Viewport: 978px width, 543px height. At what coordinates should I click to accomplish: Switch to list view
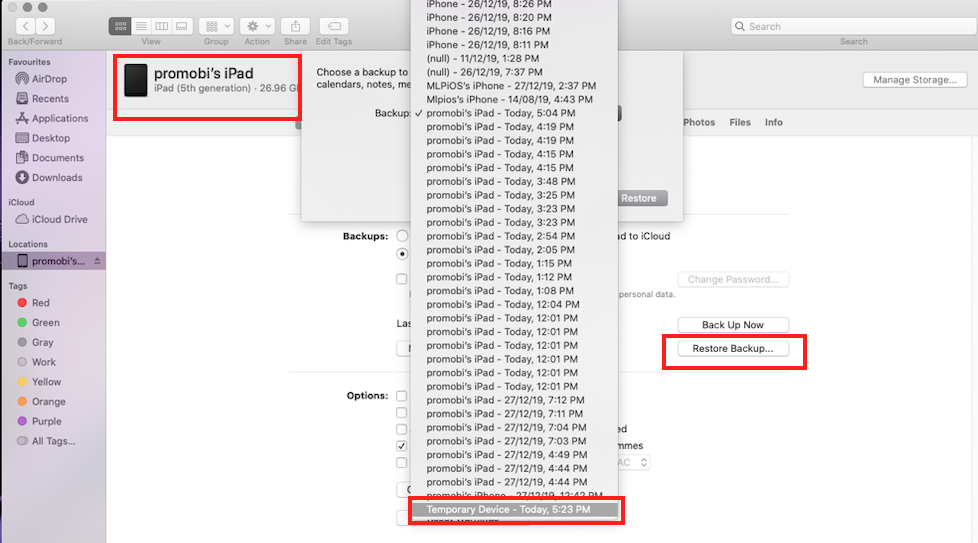pyautogui.click(x=141, y=26)
